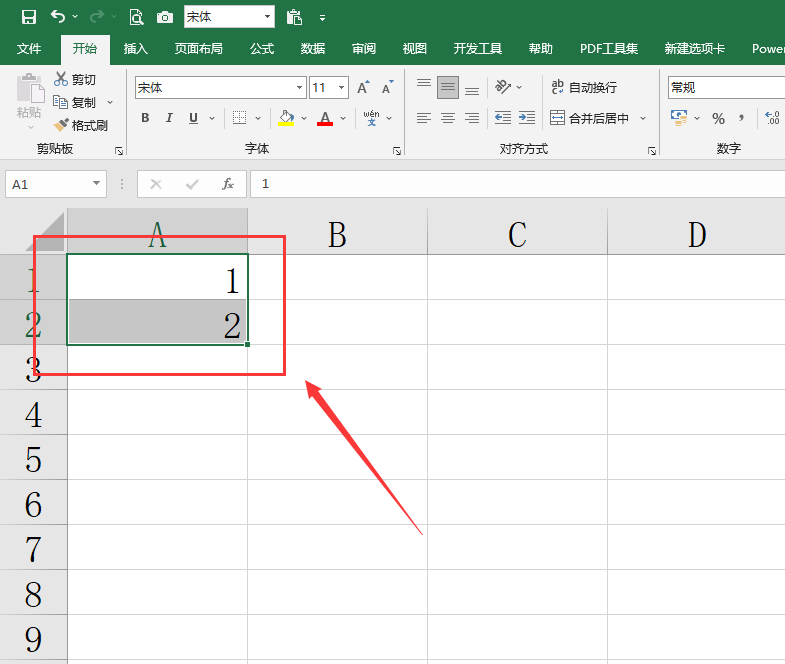
Task: Toggle Italic formatting
Action: pyautogui.click(x=169, y=118)
